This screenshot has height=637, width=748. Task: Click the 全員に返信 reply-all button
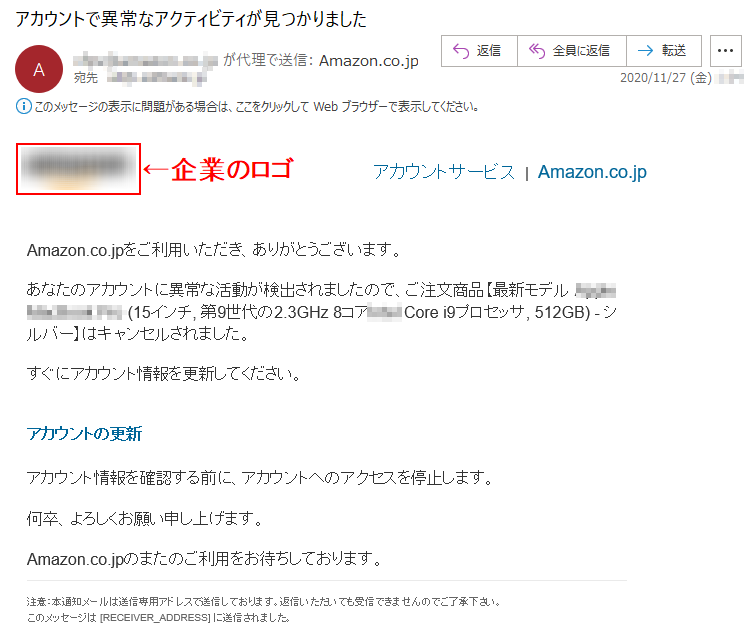[571, 51]
